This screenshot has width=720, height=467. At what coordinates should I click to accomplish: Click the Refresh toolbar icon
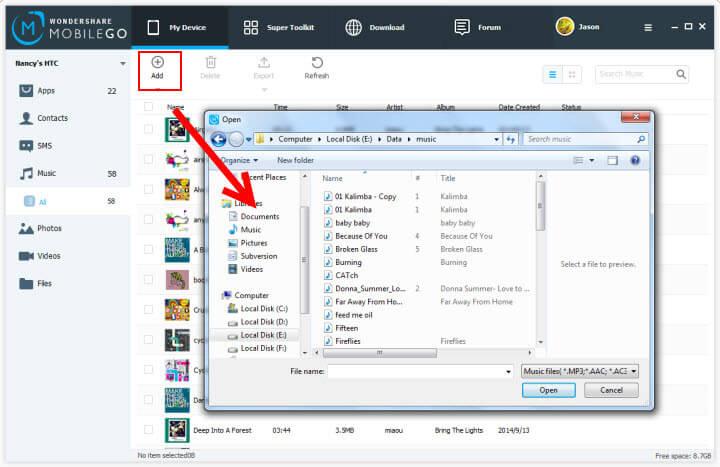[x=317, y=62]
